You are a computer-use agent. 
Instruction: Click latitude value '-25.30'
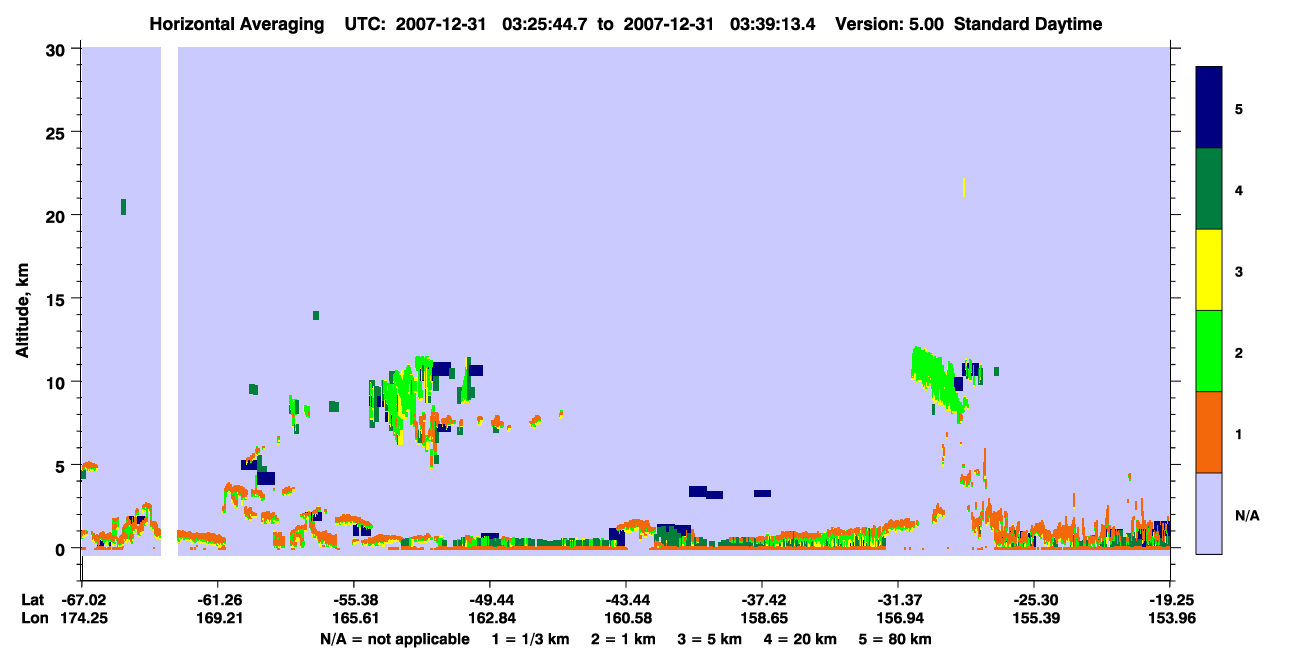point(1034,600)
